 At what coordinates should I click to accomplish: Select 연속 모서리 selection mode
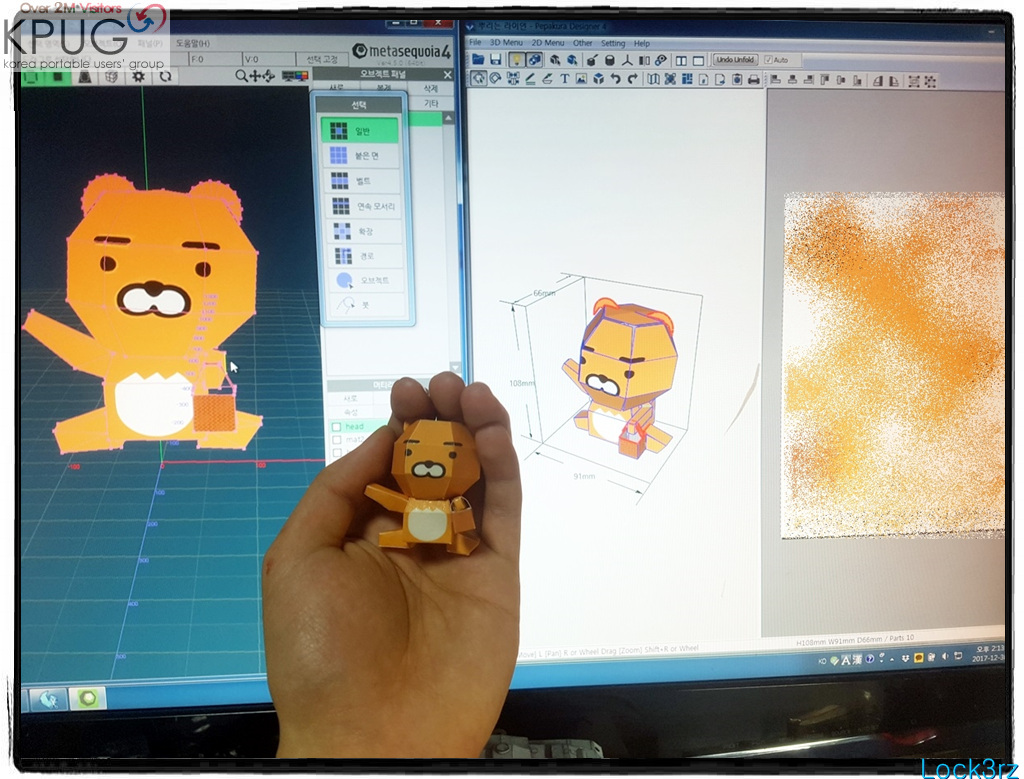pos(364,206)
